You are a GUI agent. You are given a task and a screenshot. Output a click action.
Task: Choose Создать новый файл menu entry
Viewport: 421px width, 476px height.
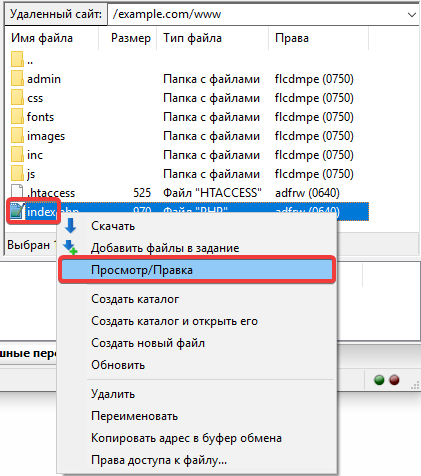197,343
